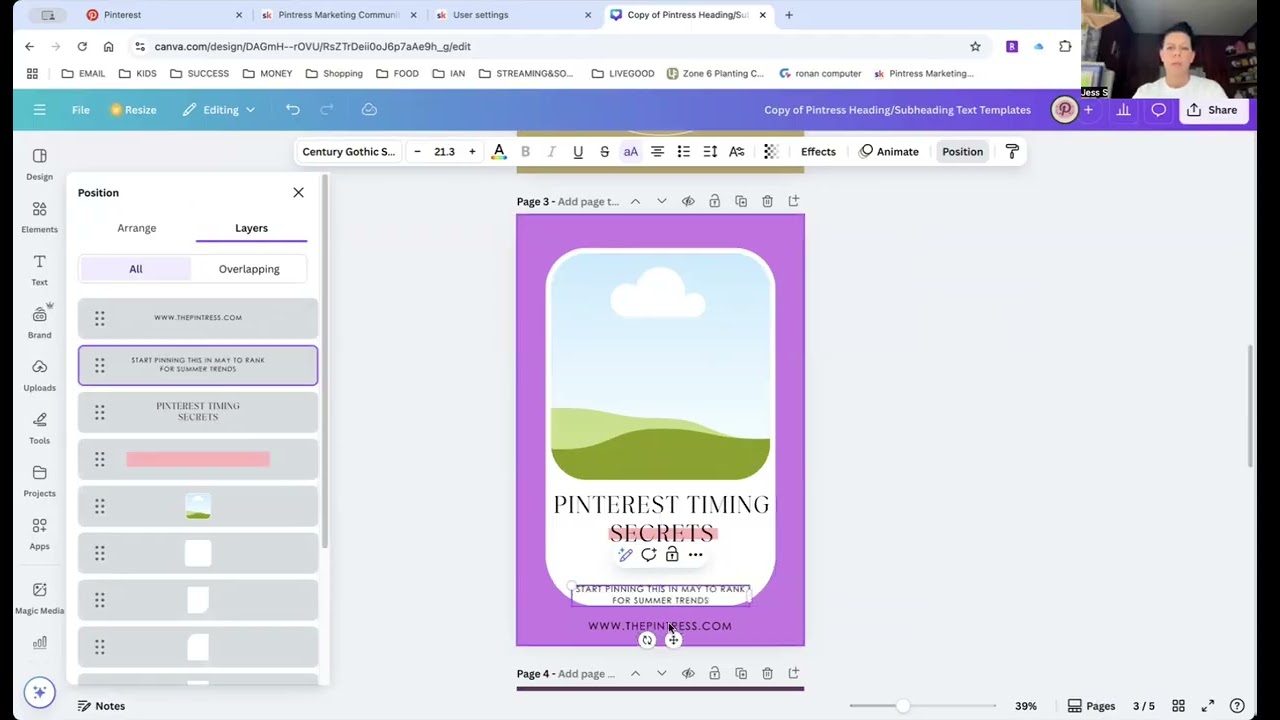
Task: Select the landscape image layer thumbnail
Action: tap(198, 506)
